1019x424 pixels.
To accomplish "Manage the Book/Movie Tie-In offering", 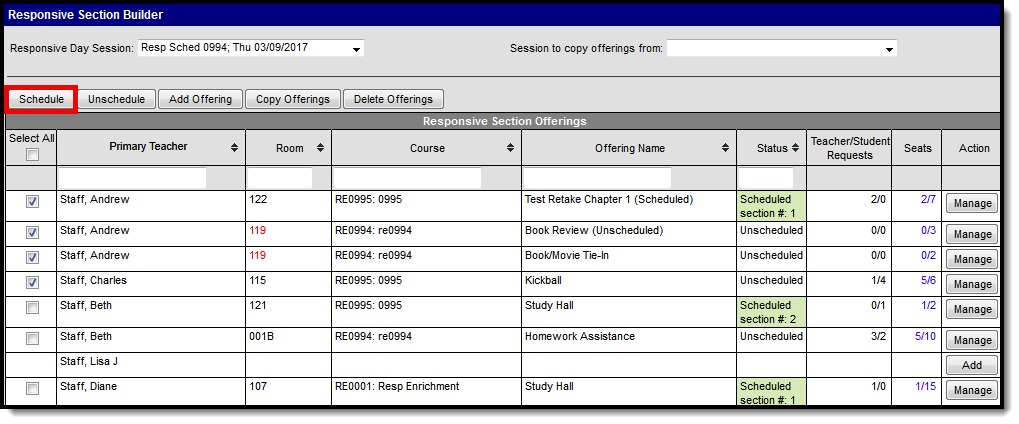I will point(972,259).
